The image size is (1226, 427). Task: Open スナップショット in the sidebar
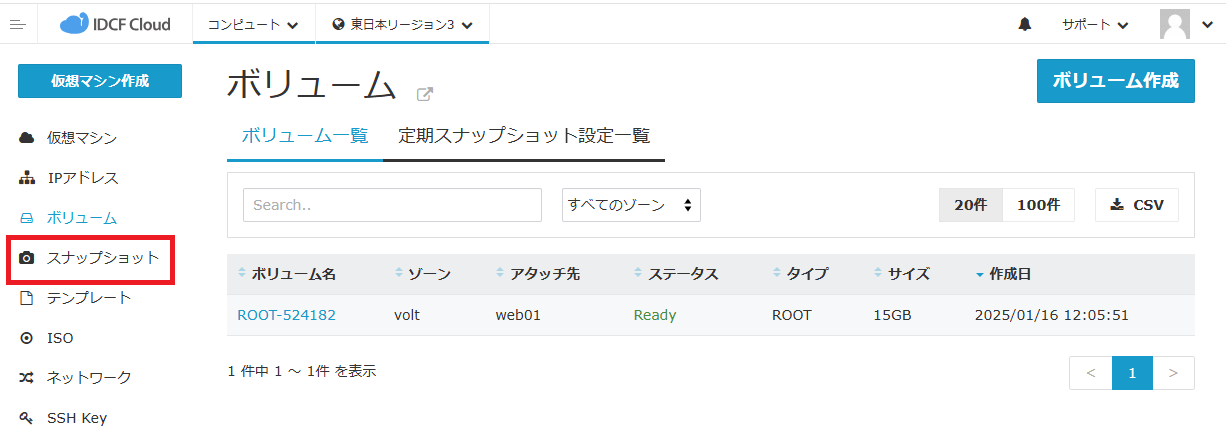point(102,258)
